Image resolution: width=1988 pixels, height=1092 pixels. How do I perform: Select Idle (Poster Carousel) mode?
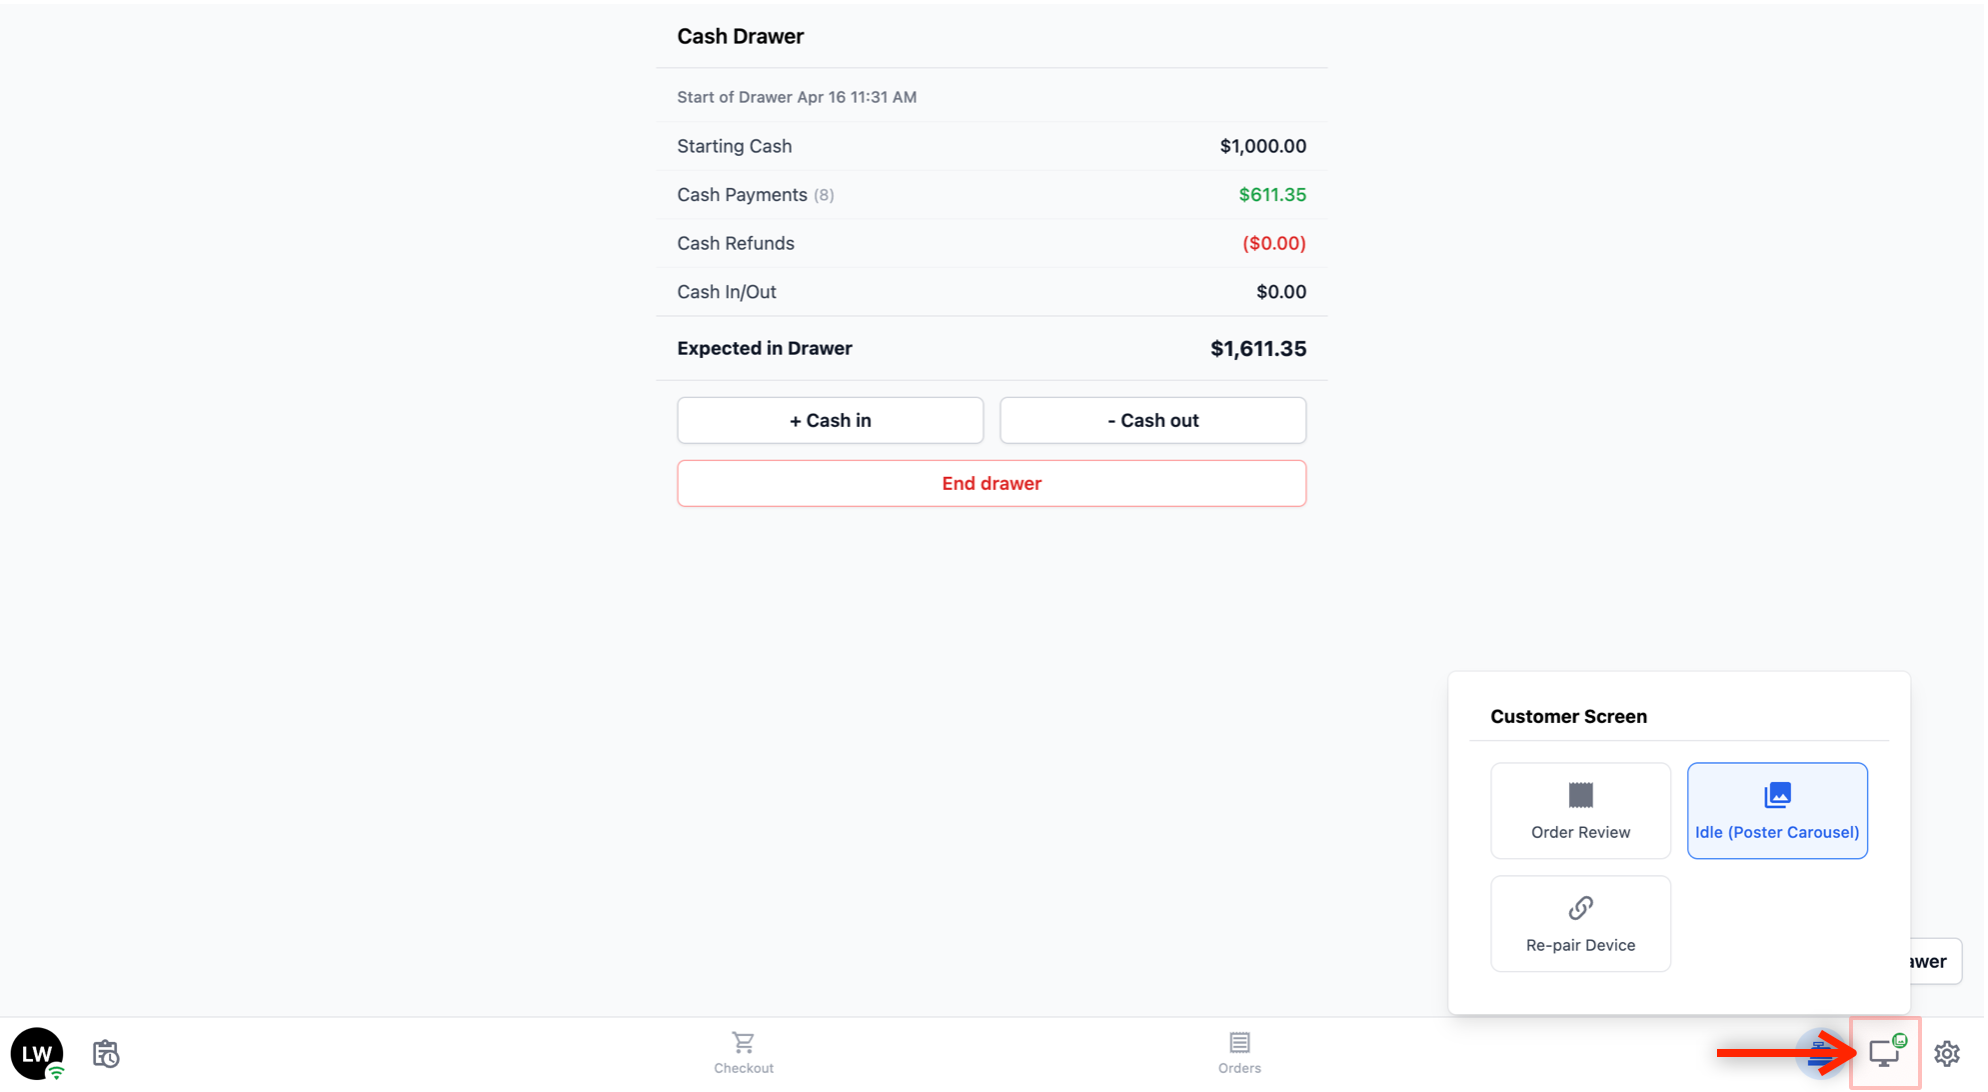click(1777, 810)
